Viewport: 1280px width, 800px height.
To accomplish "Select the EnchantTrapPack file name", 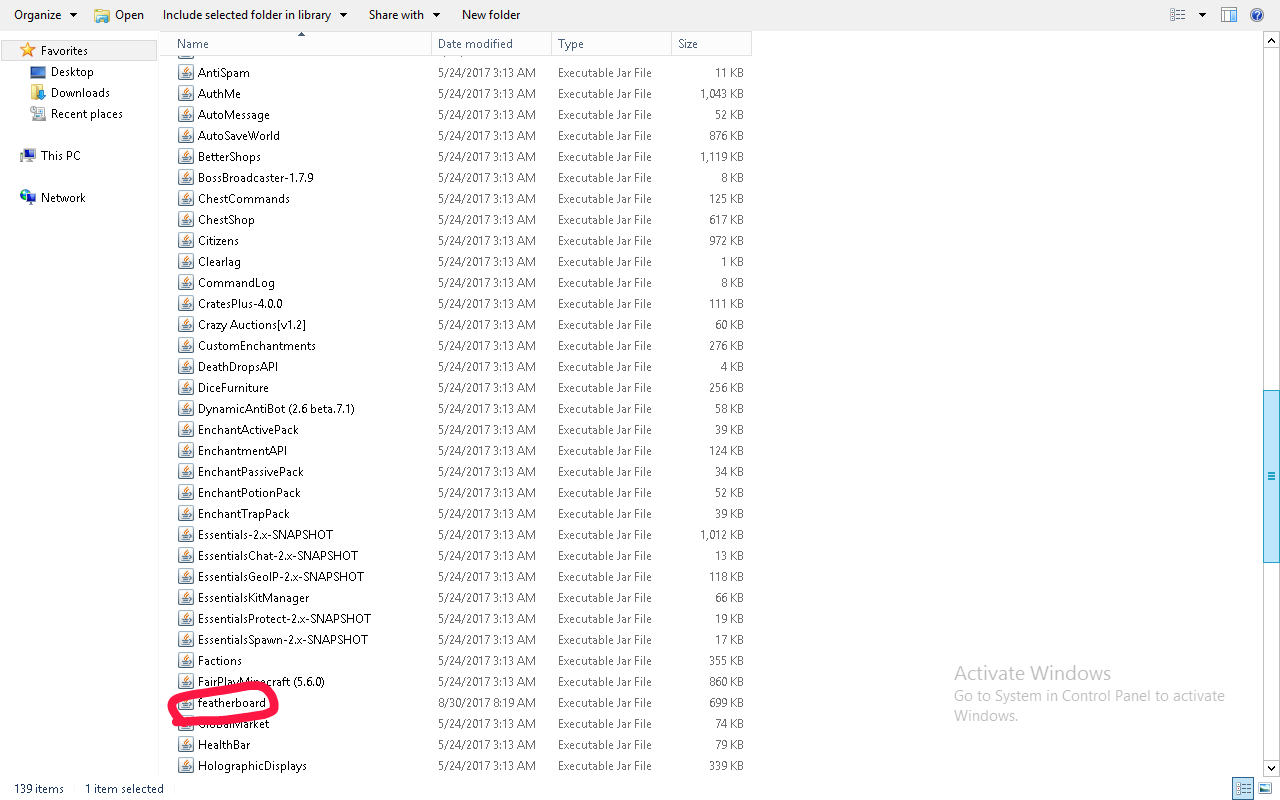I will [244, 514].
